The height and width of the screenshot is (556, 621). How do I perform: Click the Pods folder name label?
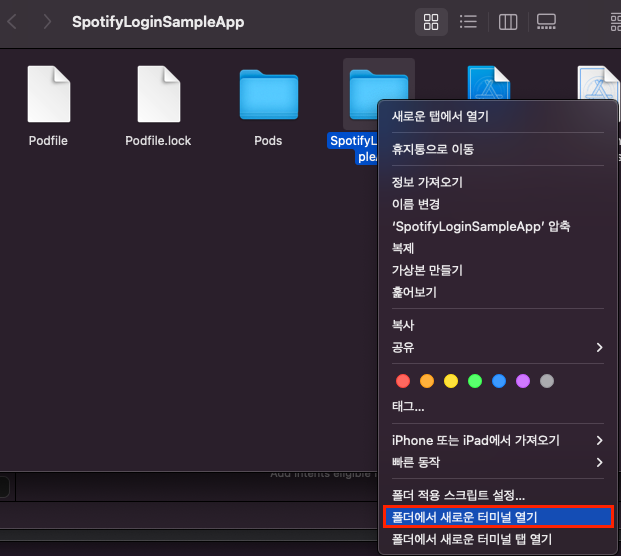(x=268, y=141)
